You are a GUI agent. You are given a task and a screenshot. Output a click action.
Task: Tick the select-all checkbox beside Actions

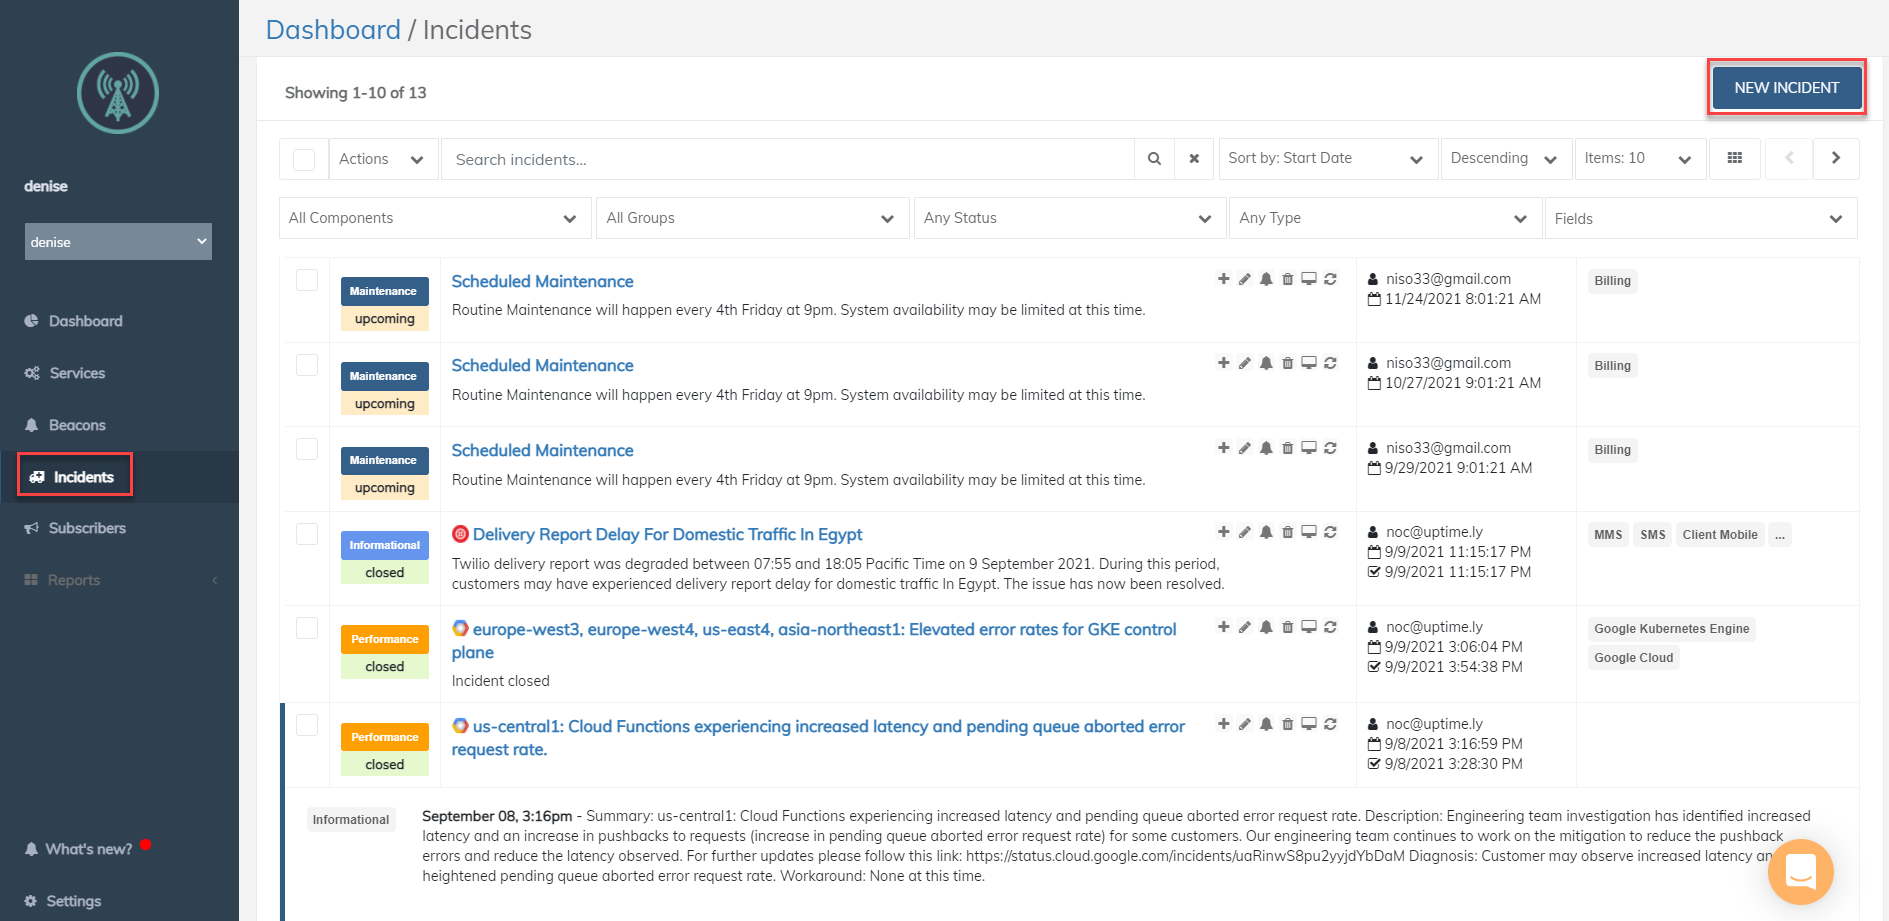(304, 160)
